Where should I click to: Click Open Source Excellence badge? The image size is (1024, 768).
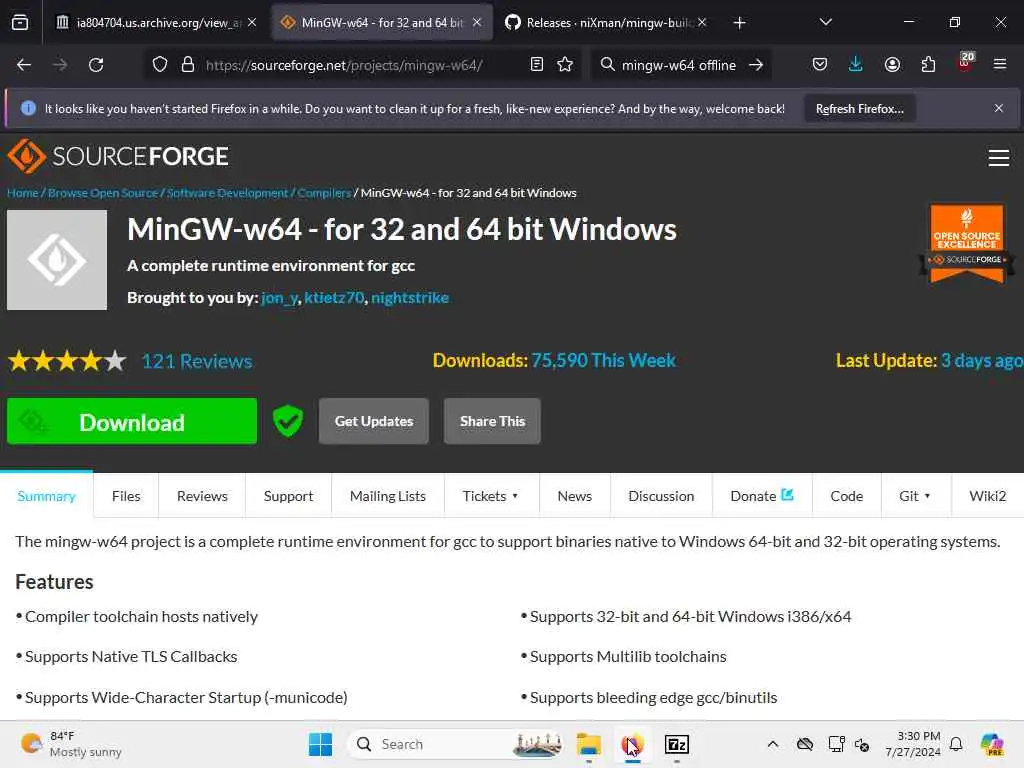[967, 244]
